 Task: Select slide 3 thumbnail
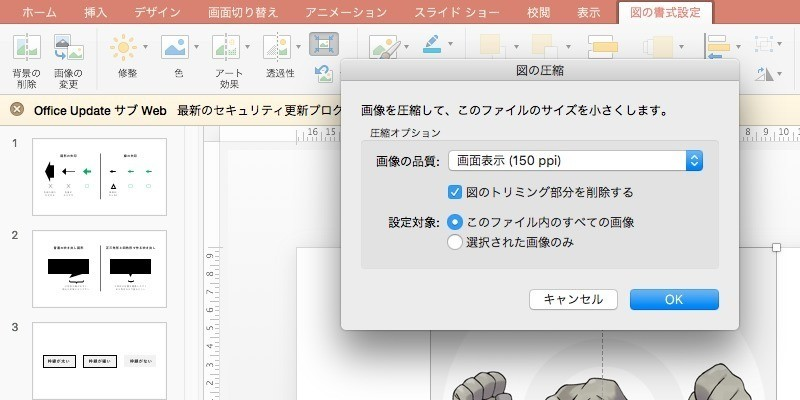(x=99, y=361)
